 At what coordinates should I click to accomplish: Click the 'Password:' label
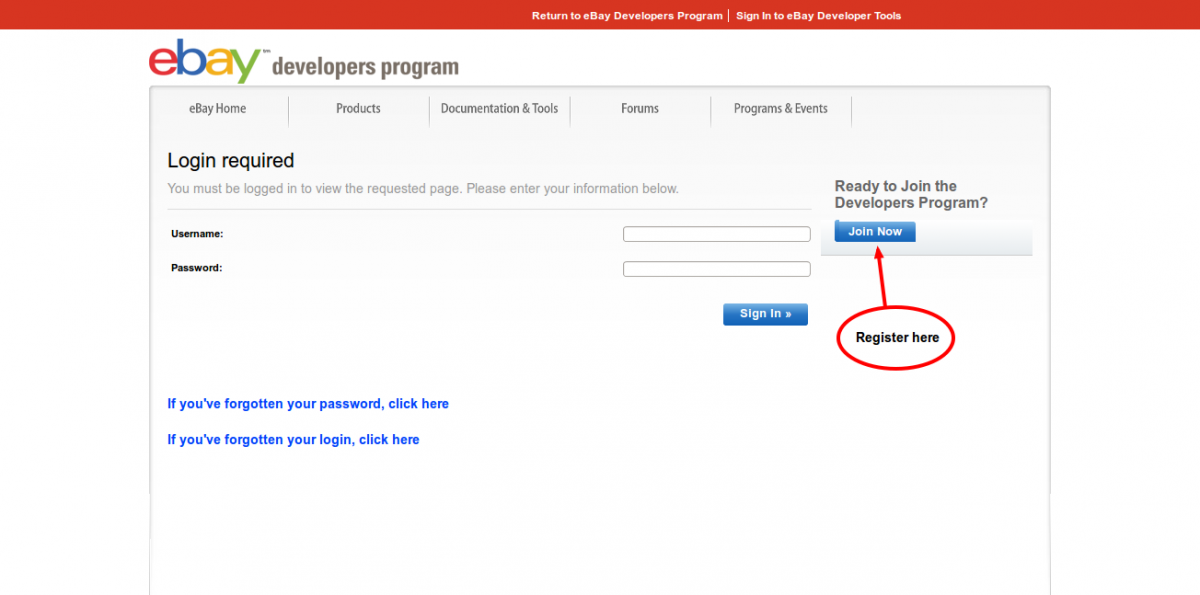coord(196,268)
